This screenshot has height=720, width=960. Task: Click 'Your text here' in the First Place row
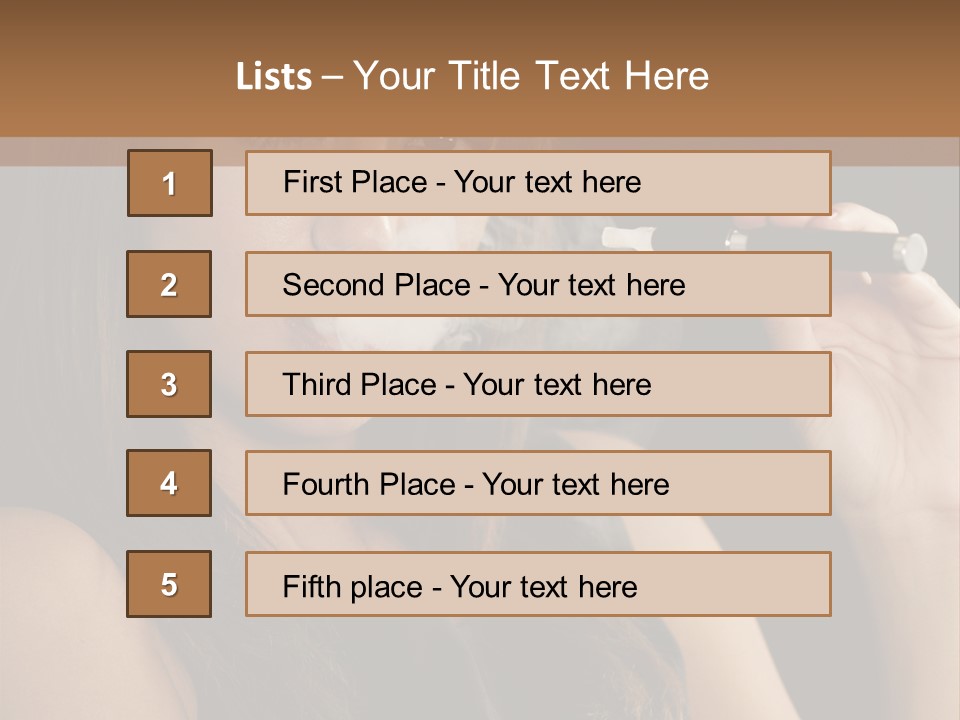(x=547, y=182)
